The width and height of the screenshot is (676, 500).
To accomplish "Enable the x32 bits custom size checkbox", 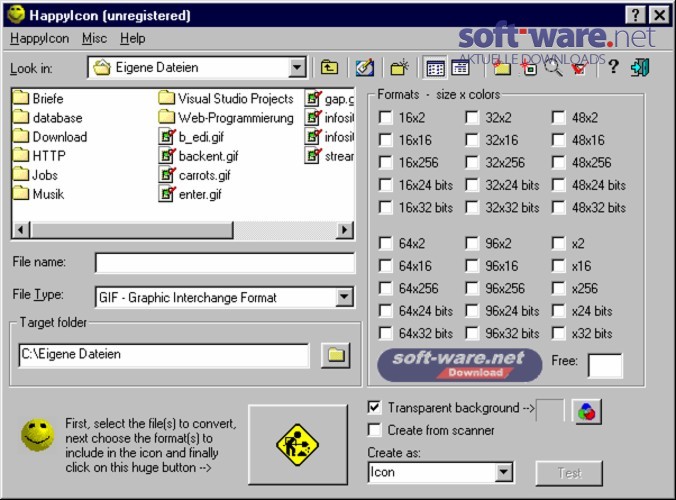I will pyautogui.click(x=558, y=333).
